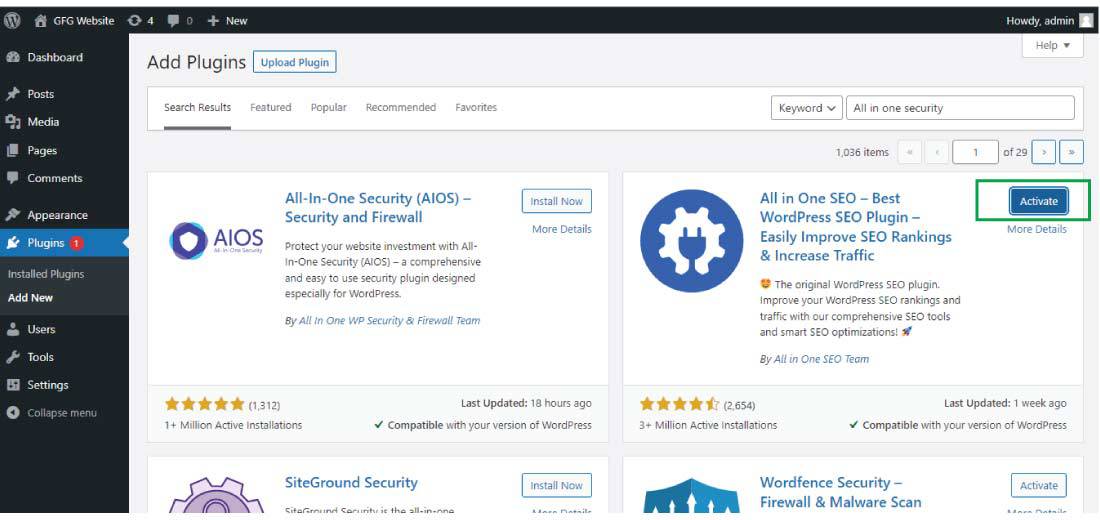1100x520 pixels.
Task: Click the WordPress logo in admin bar
Action: (x=12, y=20)
